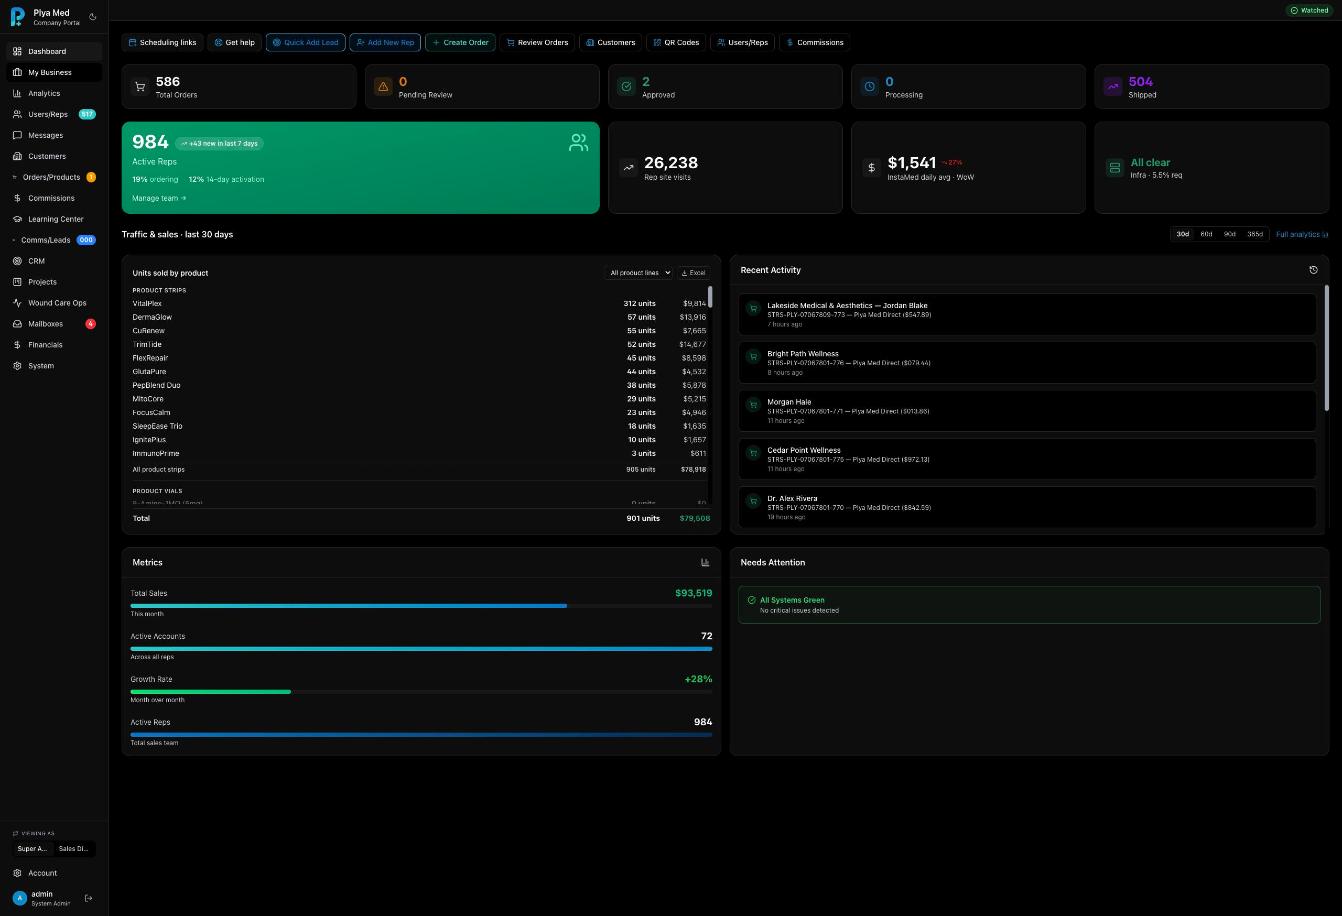Click the Customers building icon in sidebar

[x=17, y=156]
